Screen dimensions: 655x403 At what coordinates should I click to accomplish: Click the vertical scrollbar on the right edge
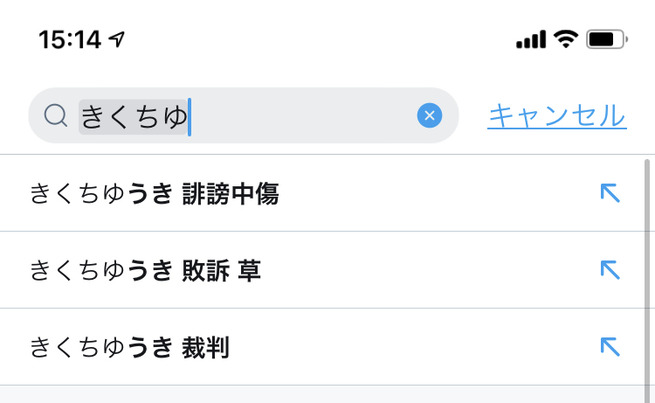pos(647,270)
